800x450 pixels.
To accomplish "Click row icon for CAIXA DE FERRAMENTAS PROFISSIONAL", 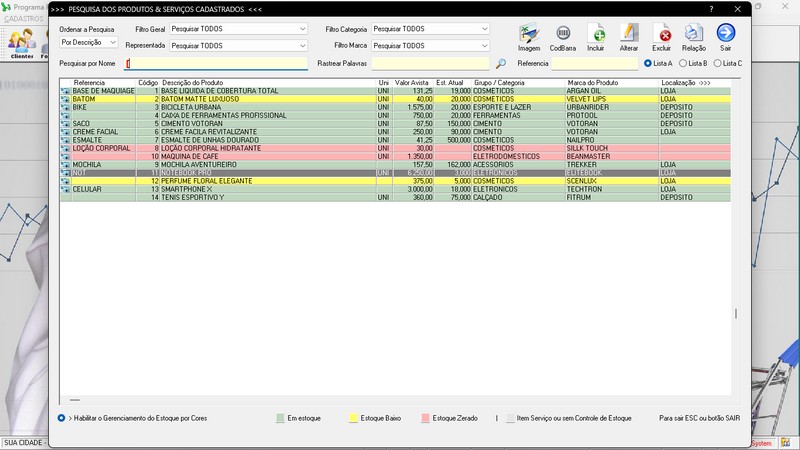I will 65,115.
